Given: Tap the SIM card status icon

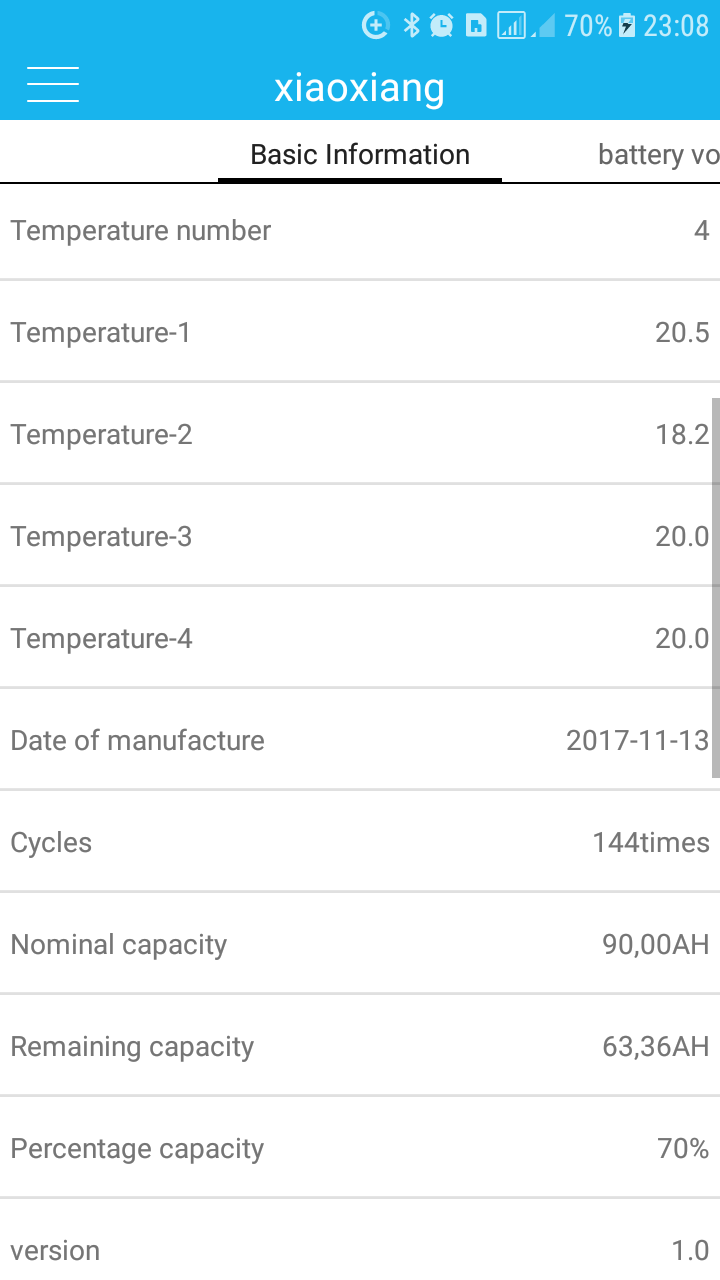Looking at the screenshot, I should click(476, 26).
